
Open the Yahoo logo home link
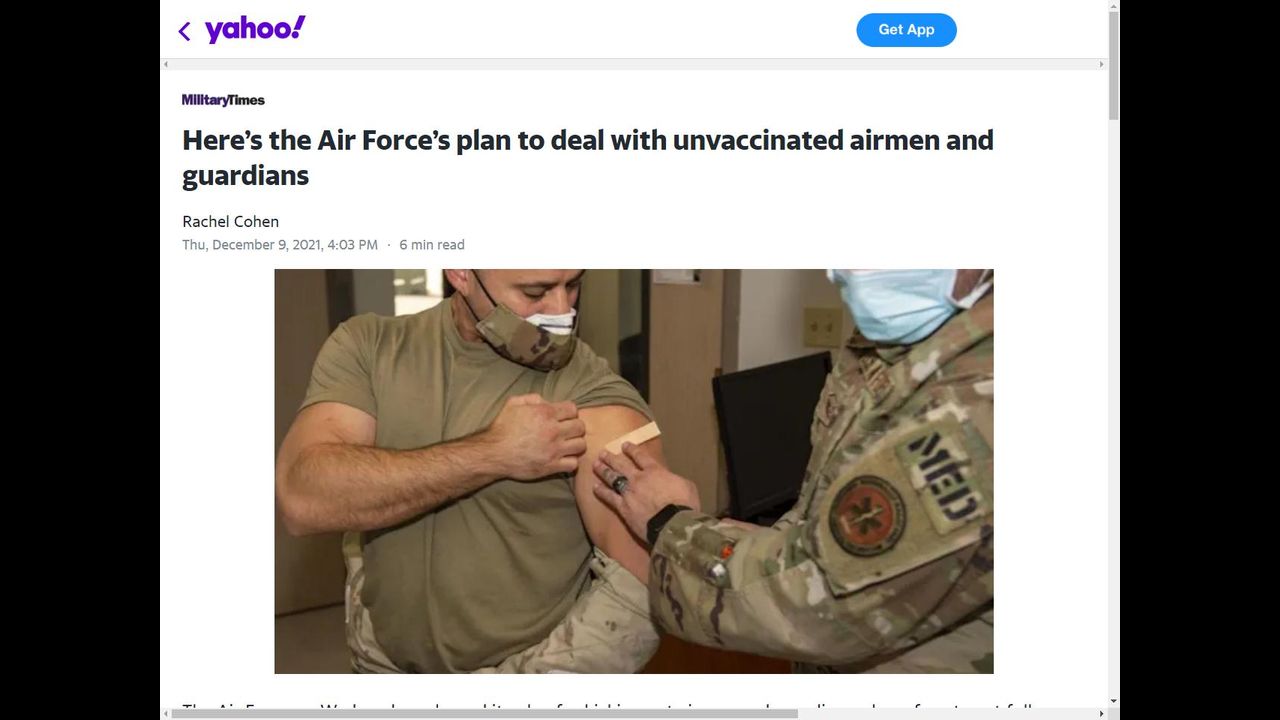tap(255, 29)
